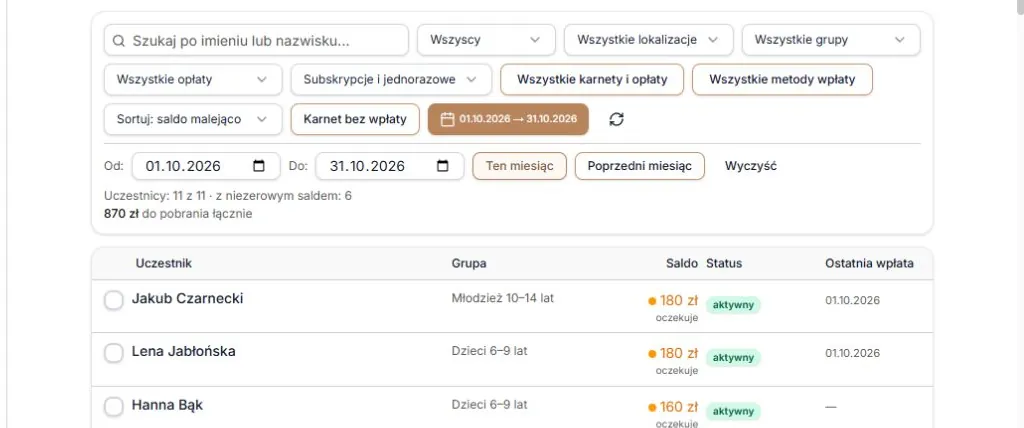Open calendar picker in Od date field
The height and width of the screenshot is (428, 1024).
[x=259, y=166]
